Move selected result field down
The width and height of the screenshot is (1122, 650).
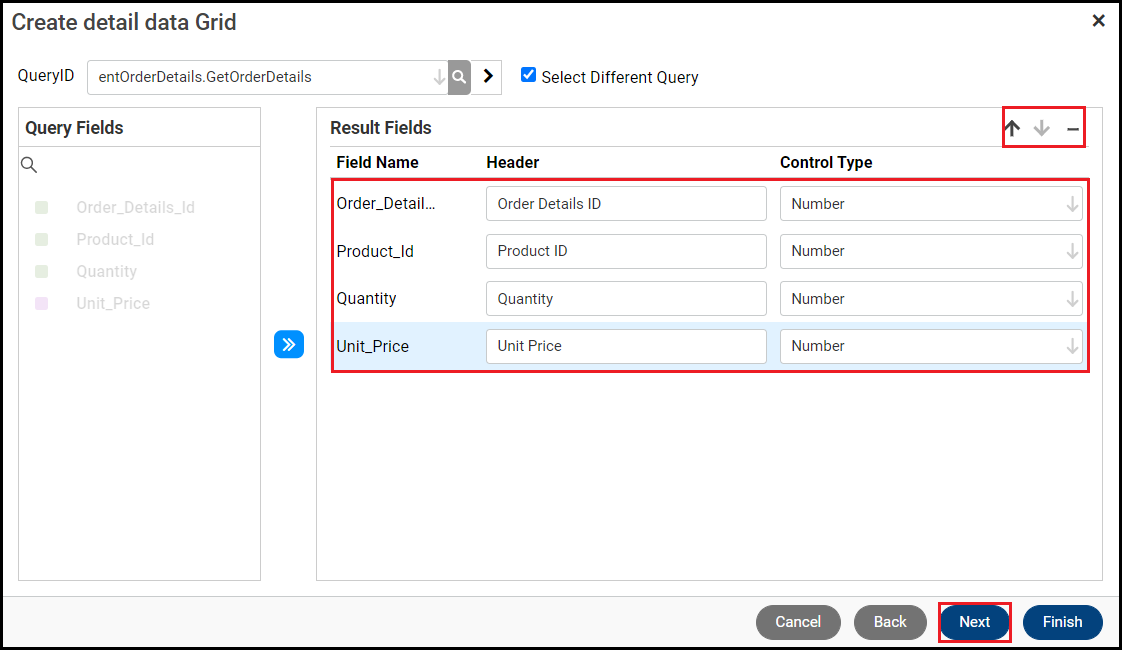(x=1042, y=128)
